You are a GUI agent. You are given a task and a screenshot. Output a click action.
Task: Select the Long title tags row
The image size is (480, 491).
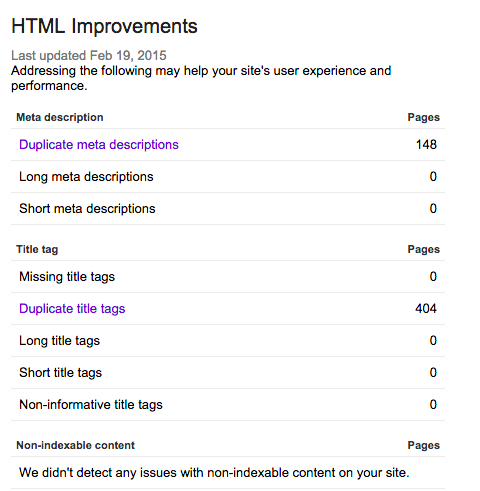228,341
